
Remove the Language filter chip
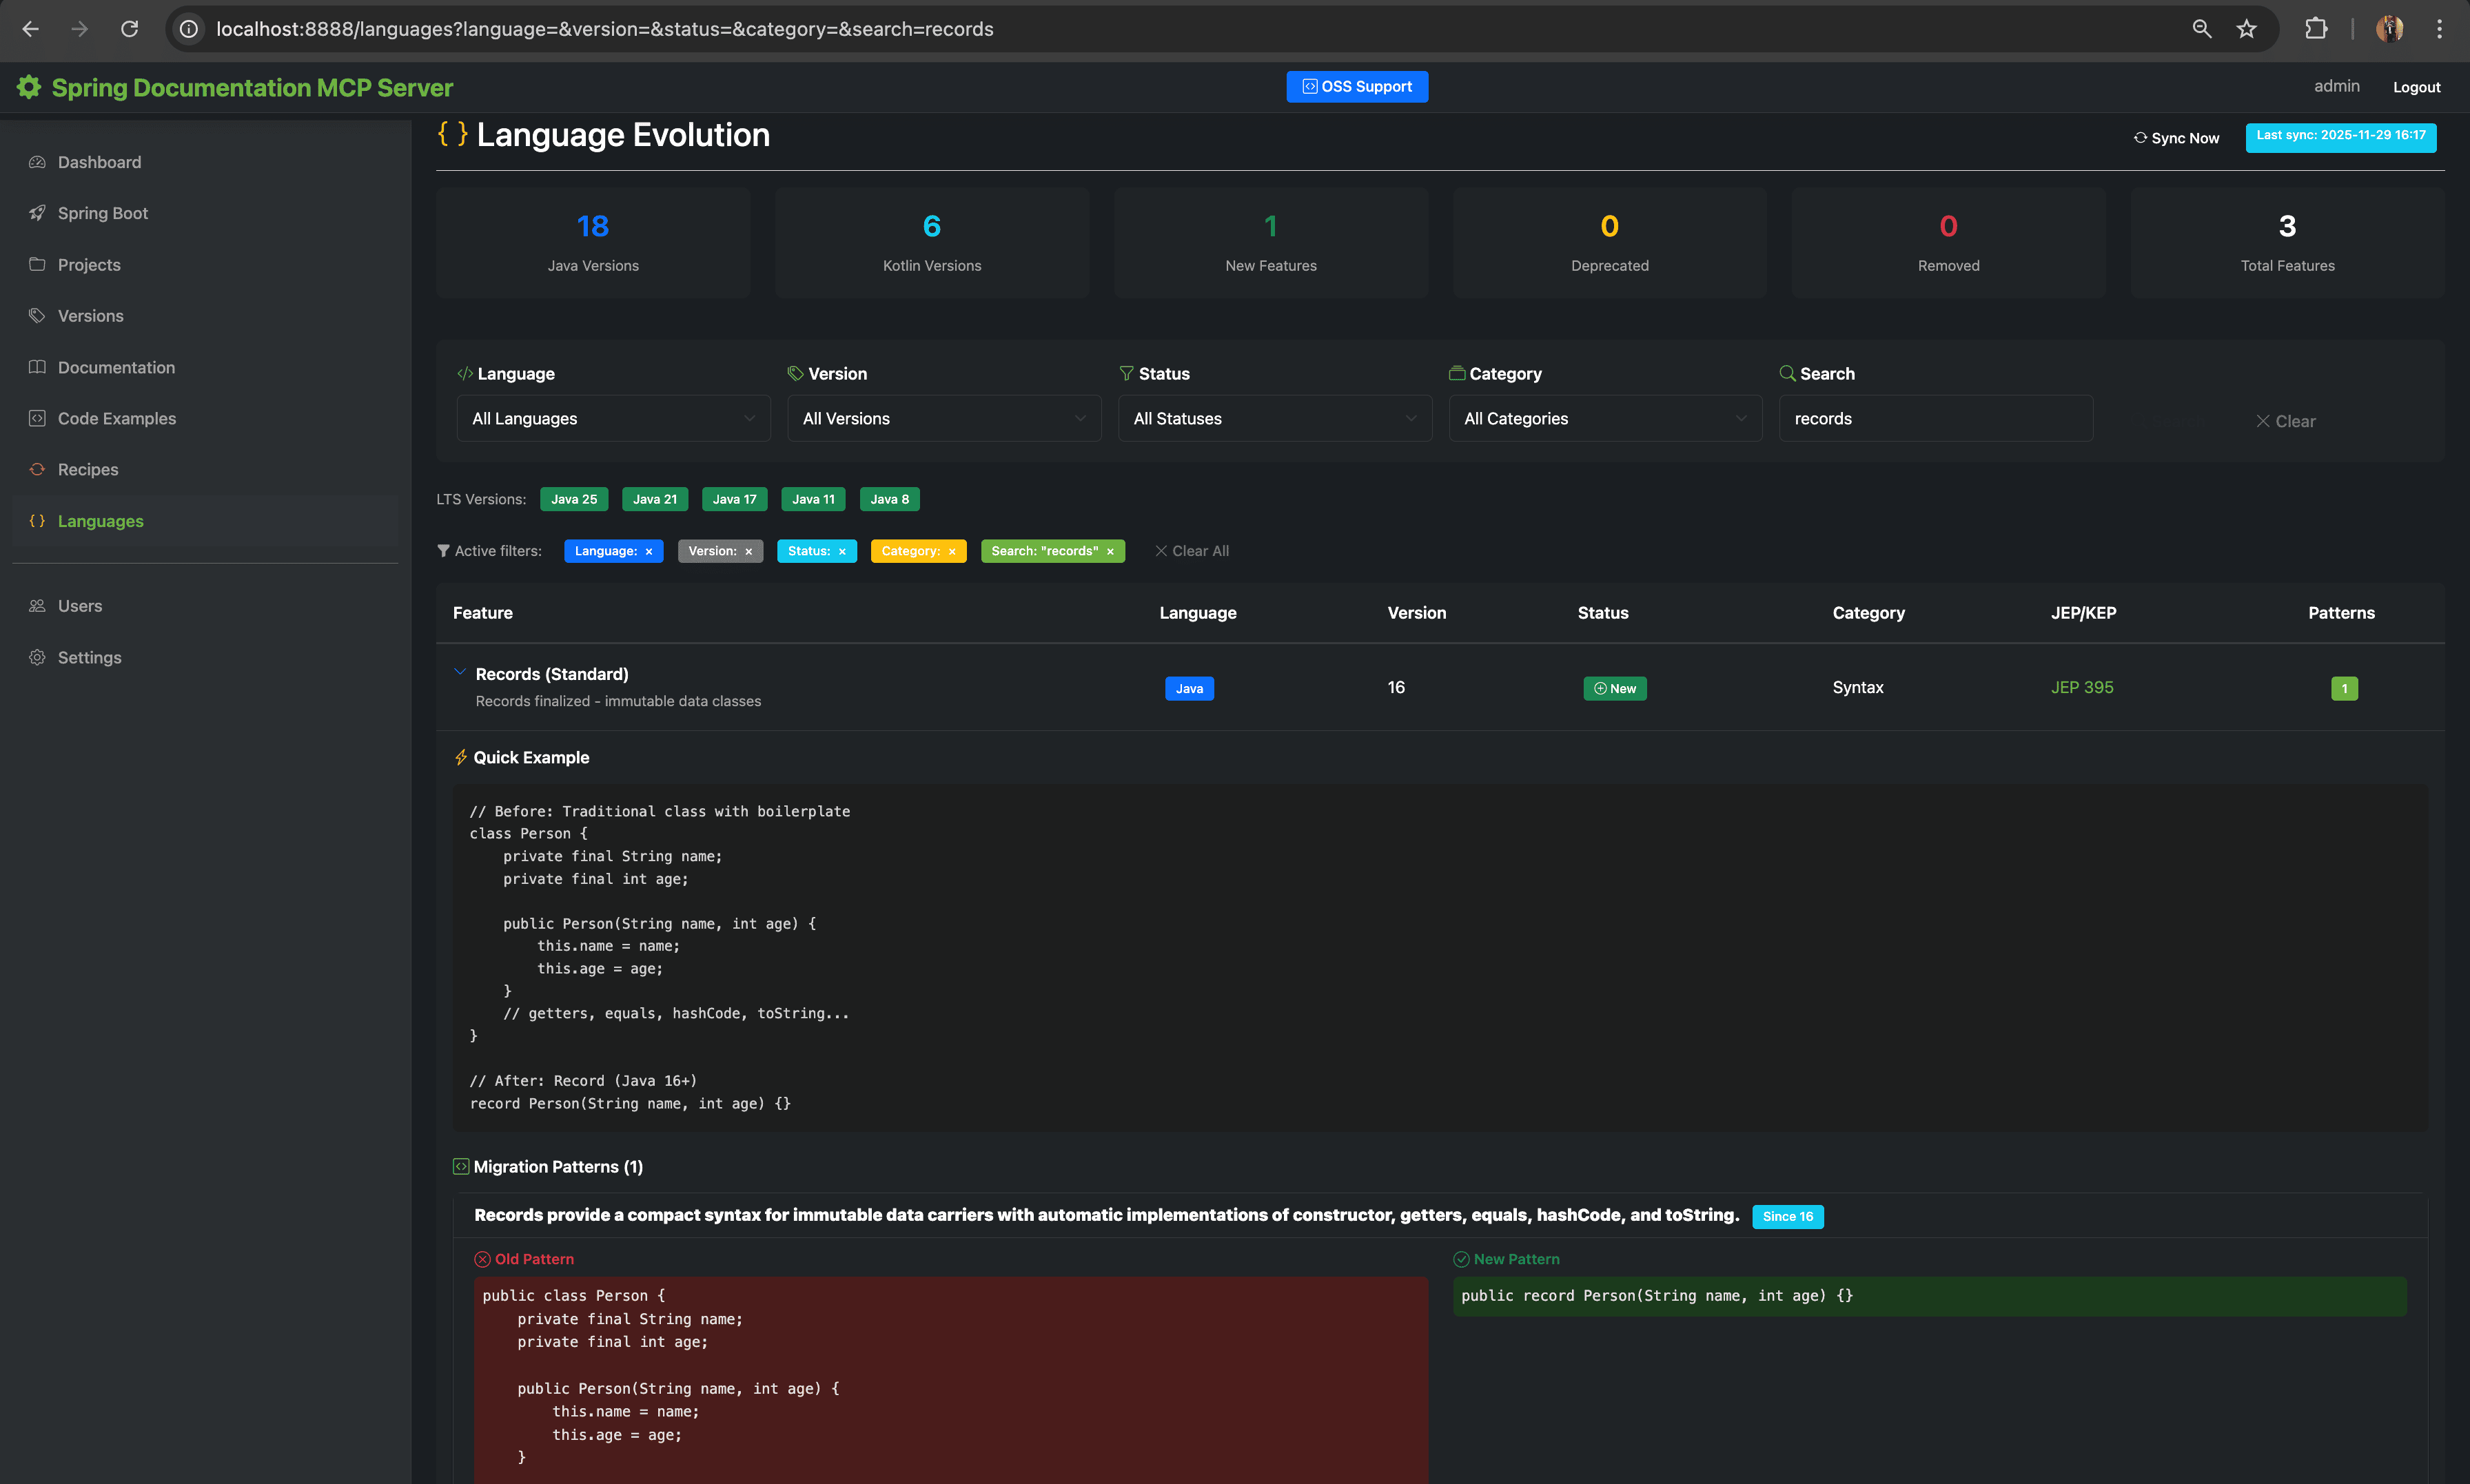[649, 552]
